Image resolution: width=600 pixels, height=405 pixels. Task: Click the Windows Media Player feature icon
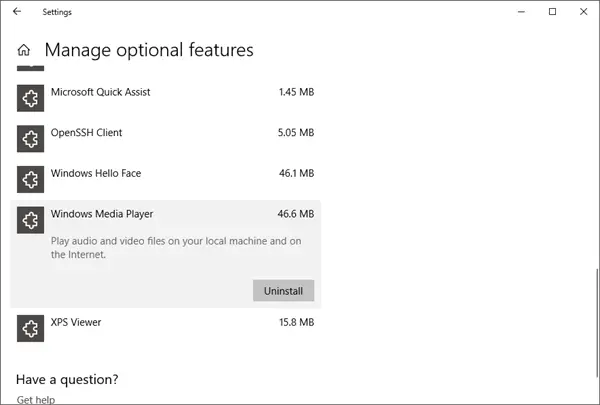point(31,220)
